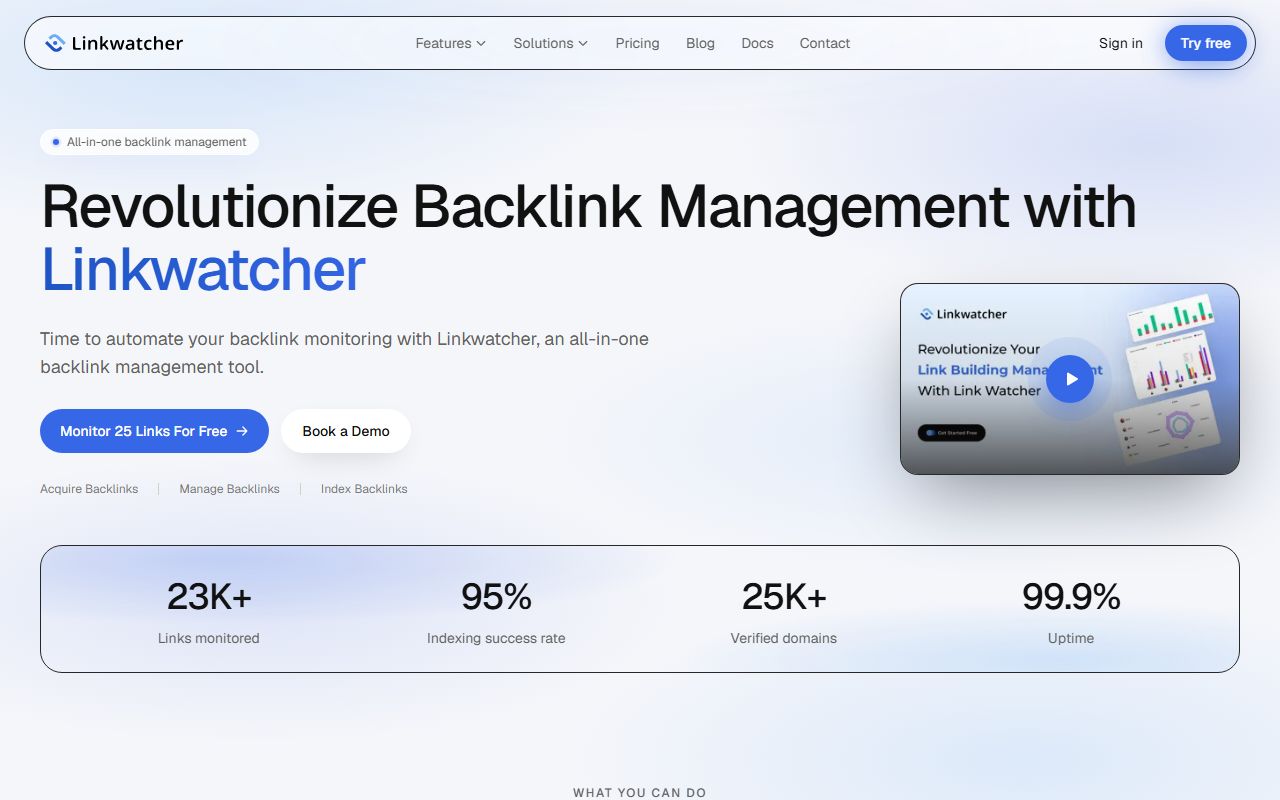Viewport: 1280px width, 800px height.
Task: Click the Try free button
Action: (x=1205, y=43)
